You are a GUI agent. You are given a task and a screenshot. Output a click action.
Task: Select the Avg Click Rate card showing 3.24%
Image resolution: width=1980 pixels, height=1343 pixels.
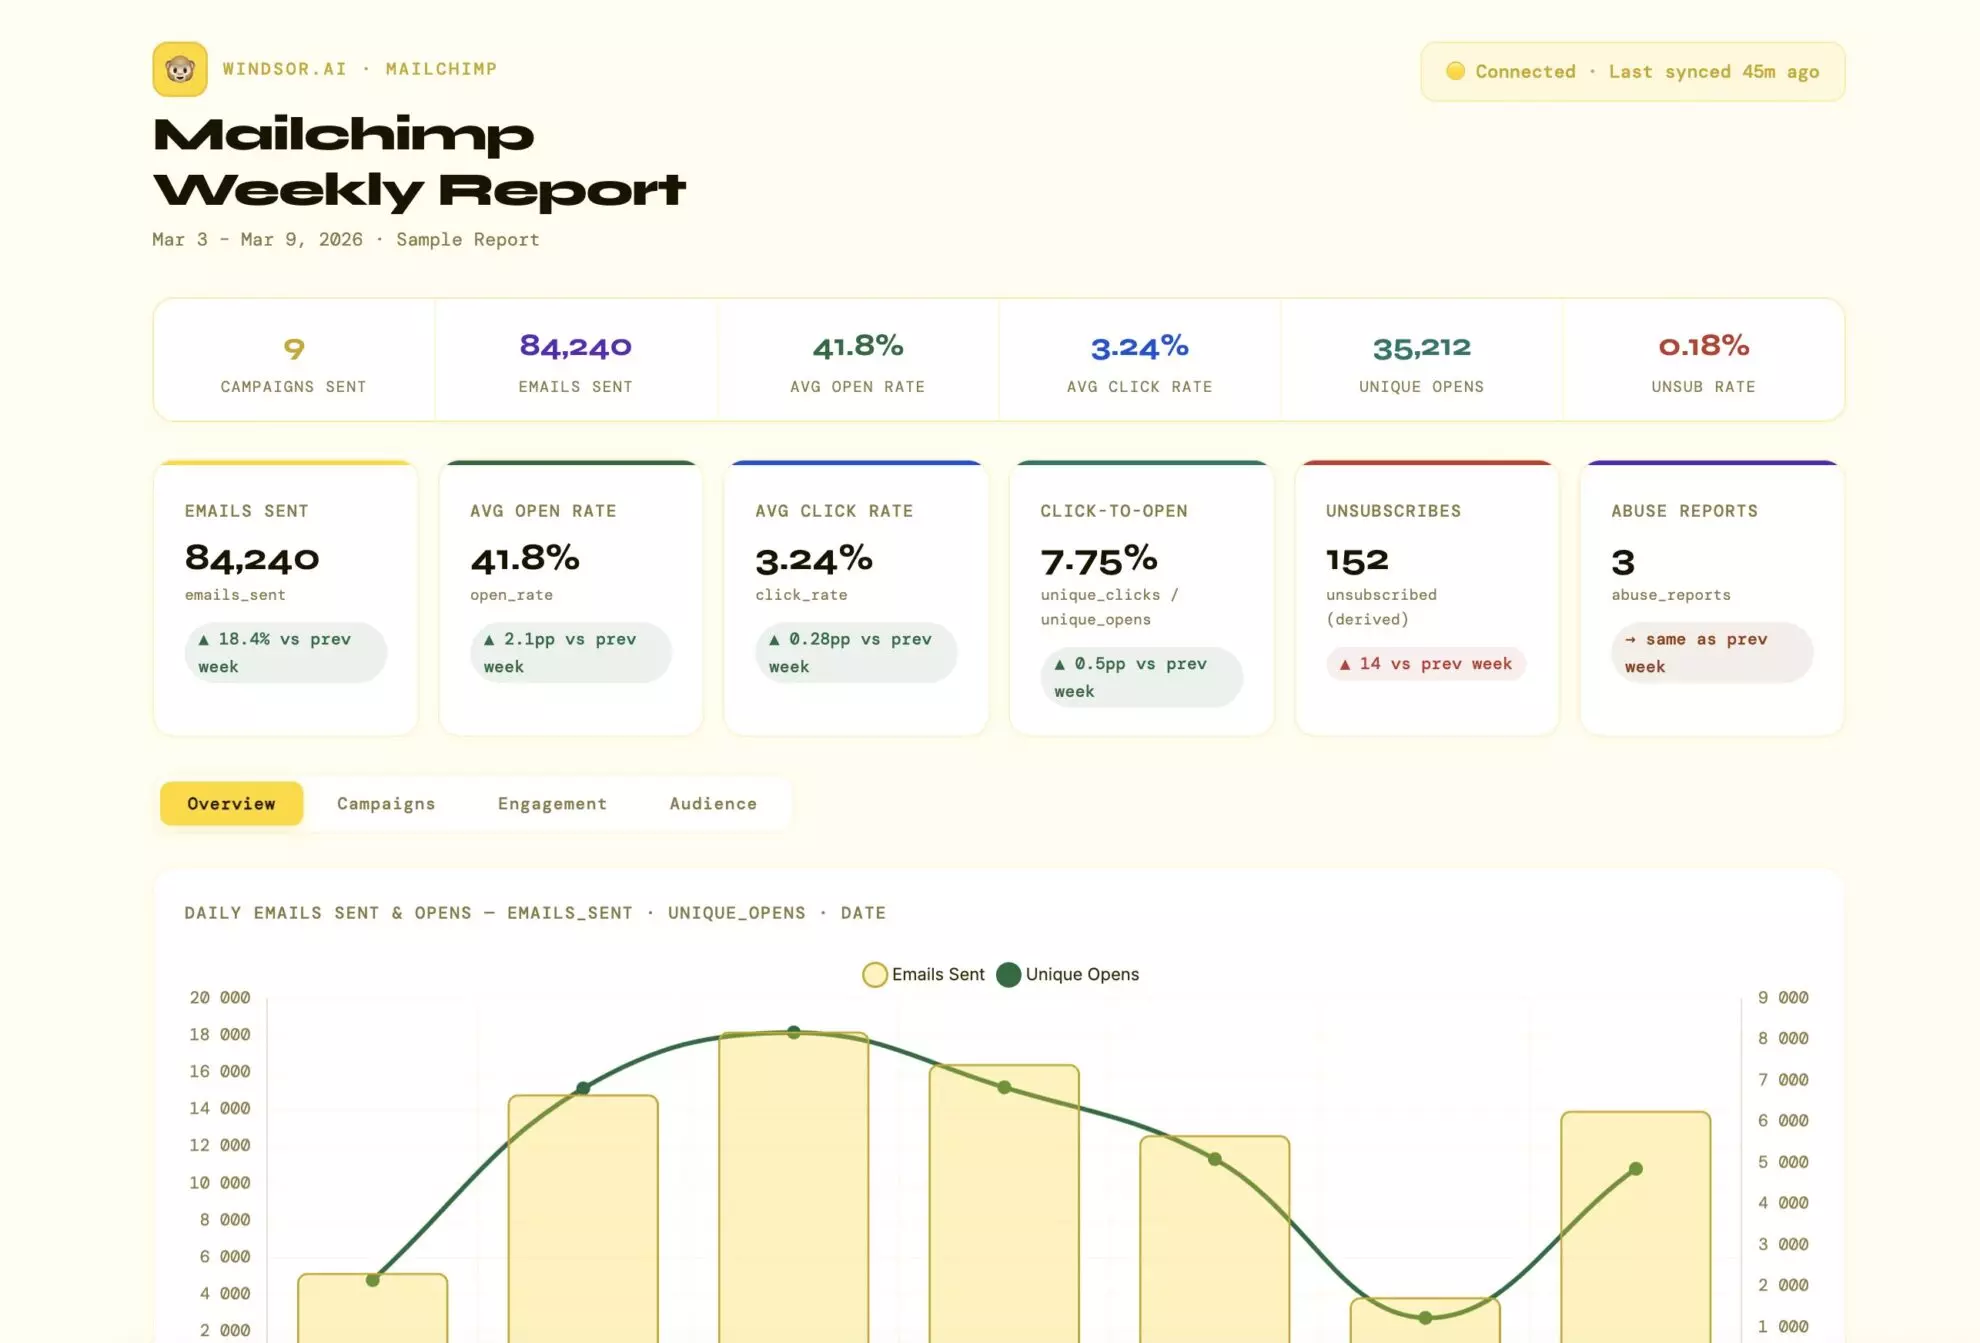pos(856,595)
